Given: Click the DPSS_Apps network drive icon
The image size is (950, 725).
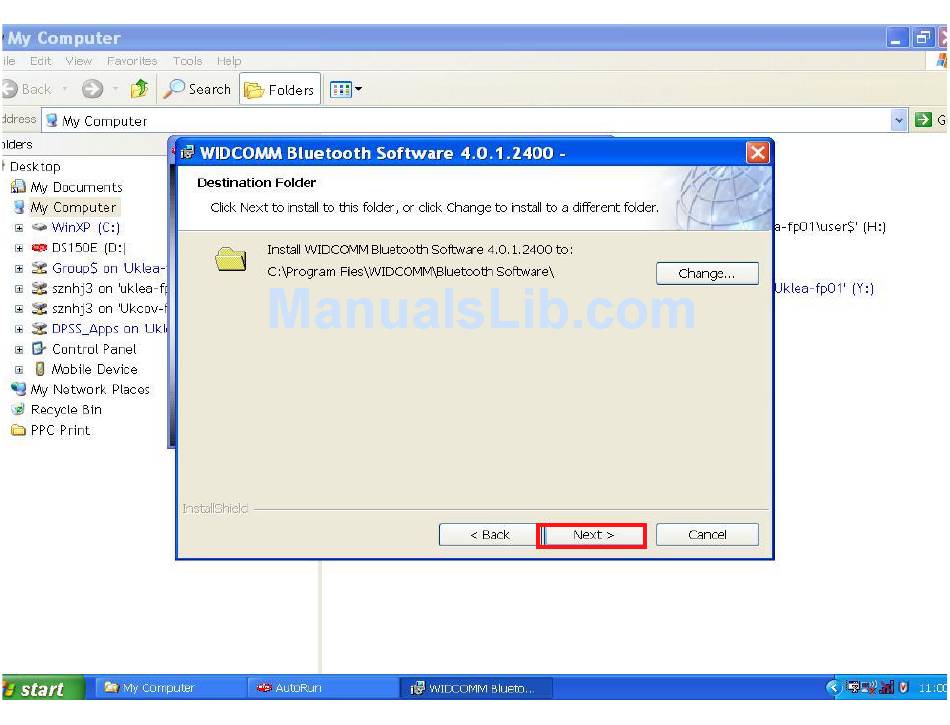Looking at the screenshot, I should [x=39, y=329].
